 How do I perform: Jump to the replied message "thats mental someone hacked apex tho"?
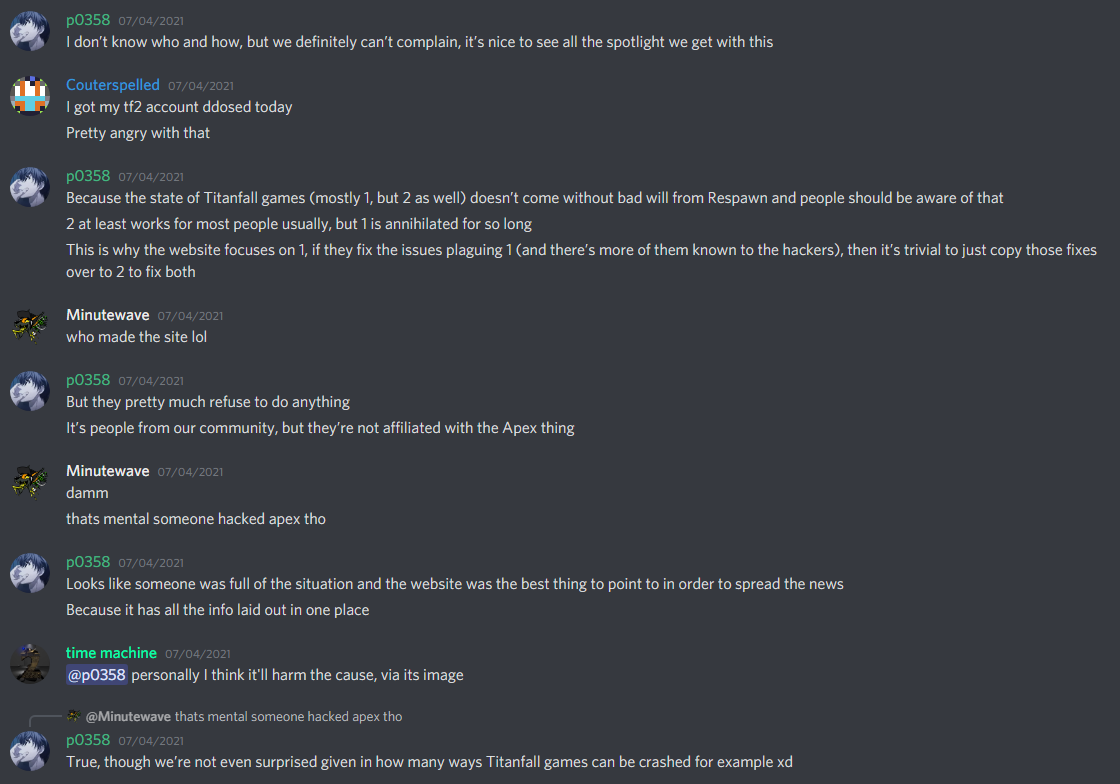[x=288, y=717]
